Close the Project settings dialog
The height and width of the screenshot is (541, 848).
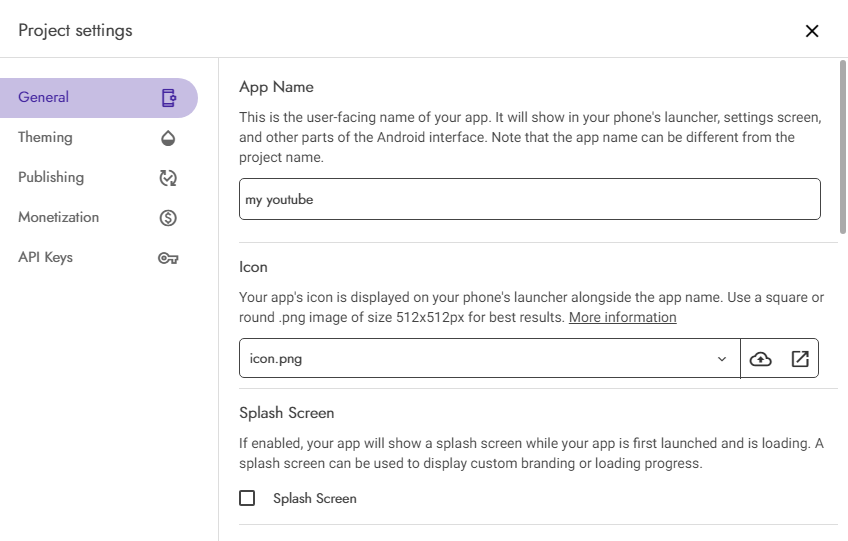point(812,31)
